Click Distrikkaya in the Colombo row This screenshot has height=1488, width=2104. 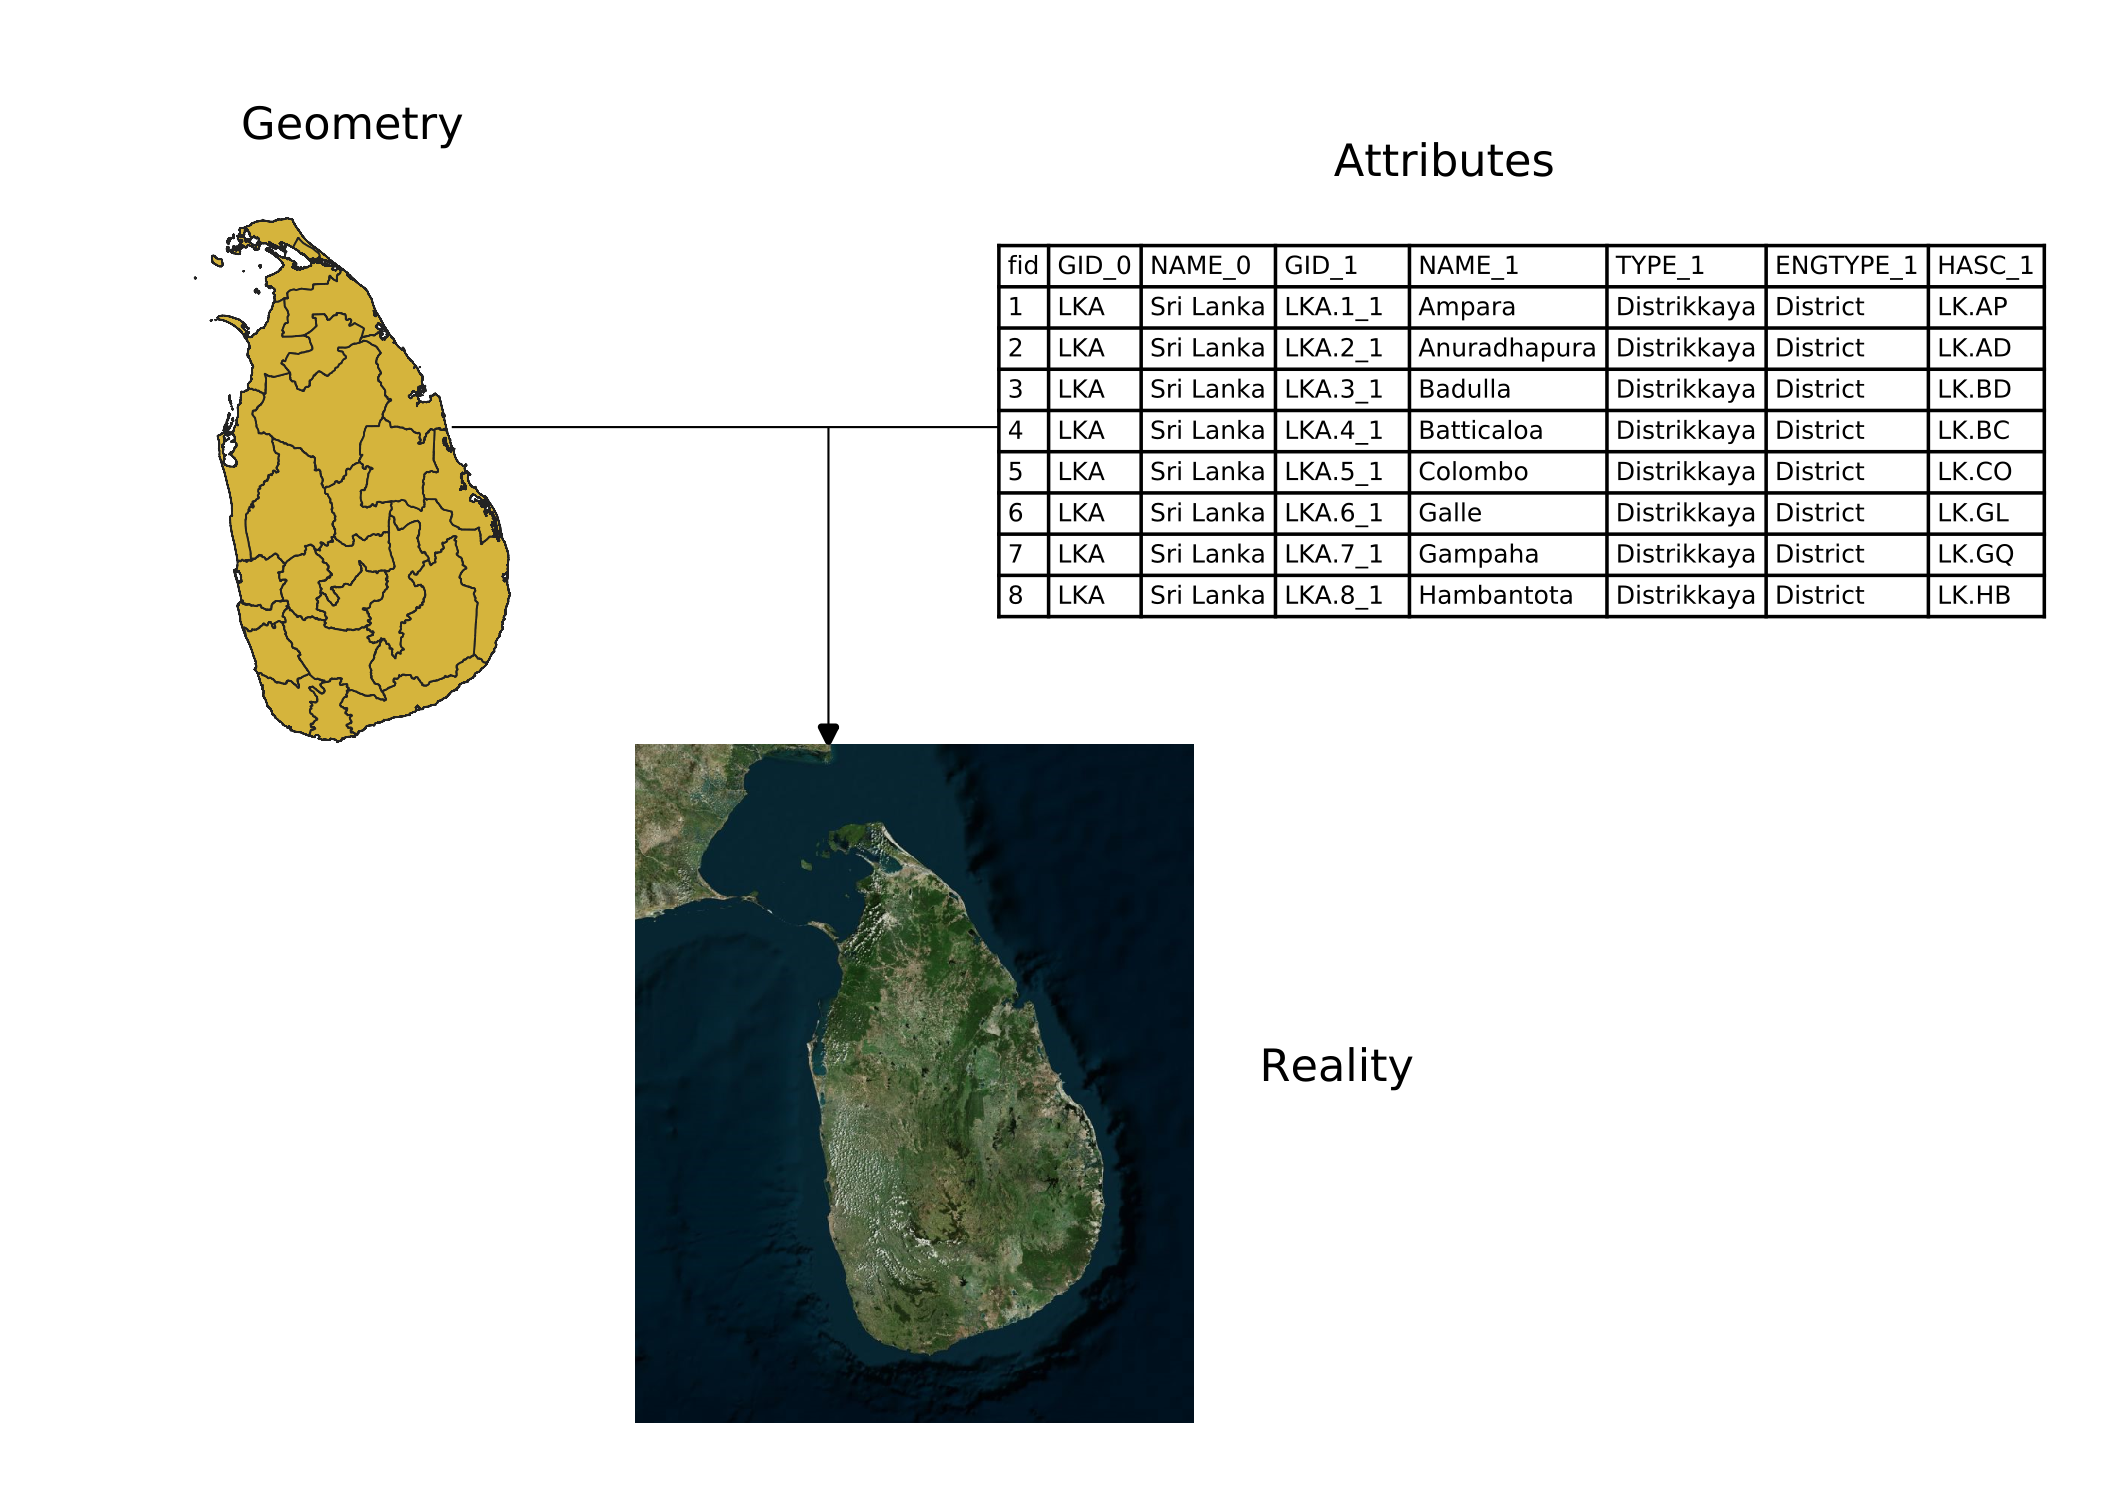(1686, 472)
